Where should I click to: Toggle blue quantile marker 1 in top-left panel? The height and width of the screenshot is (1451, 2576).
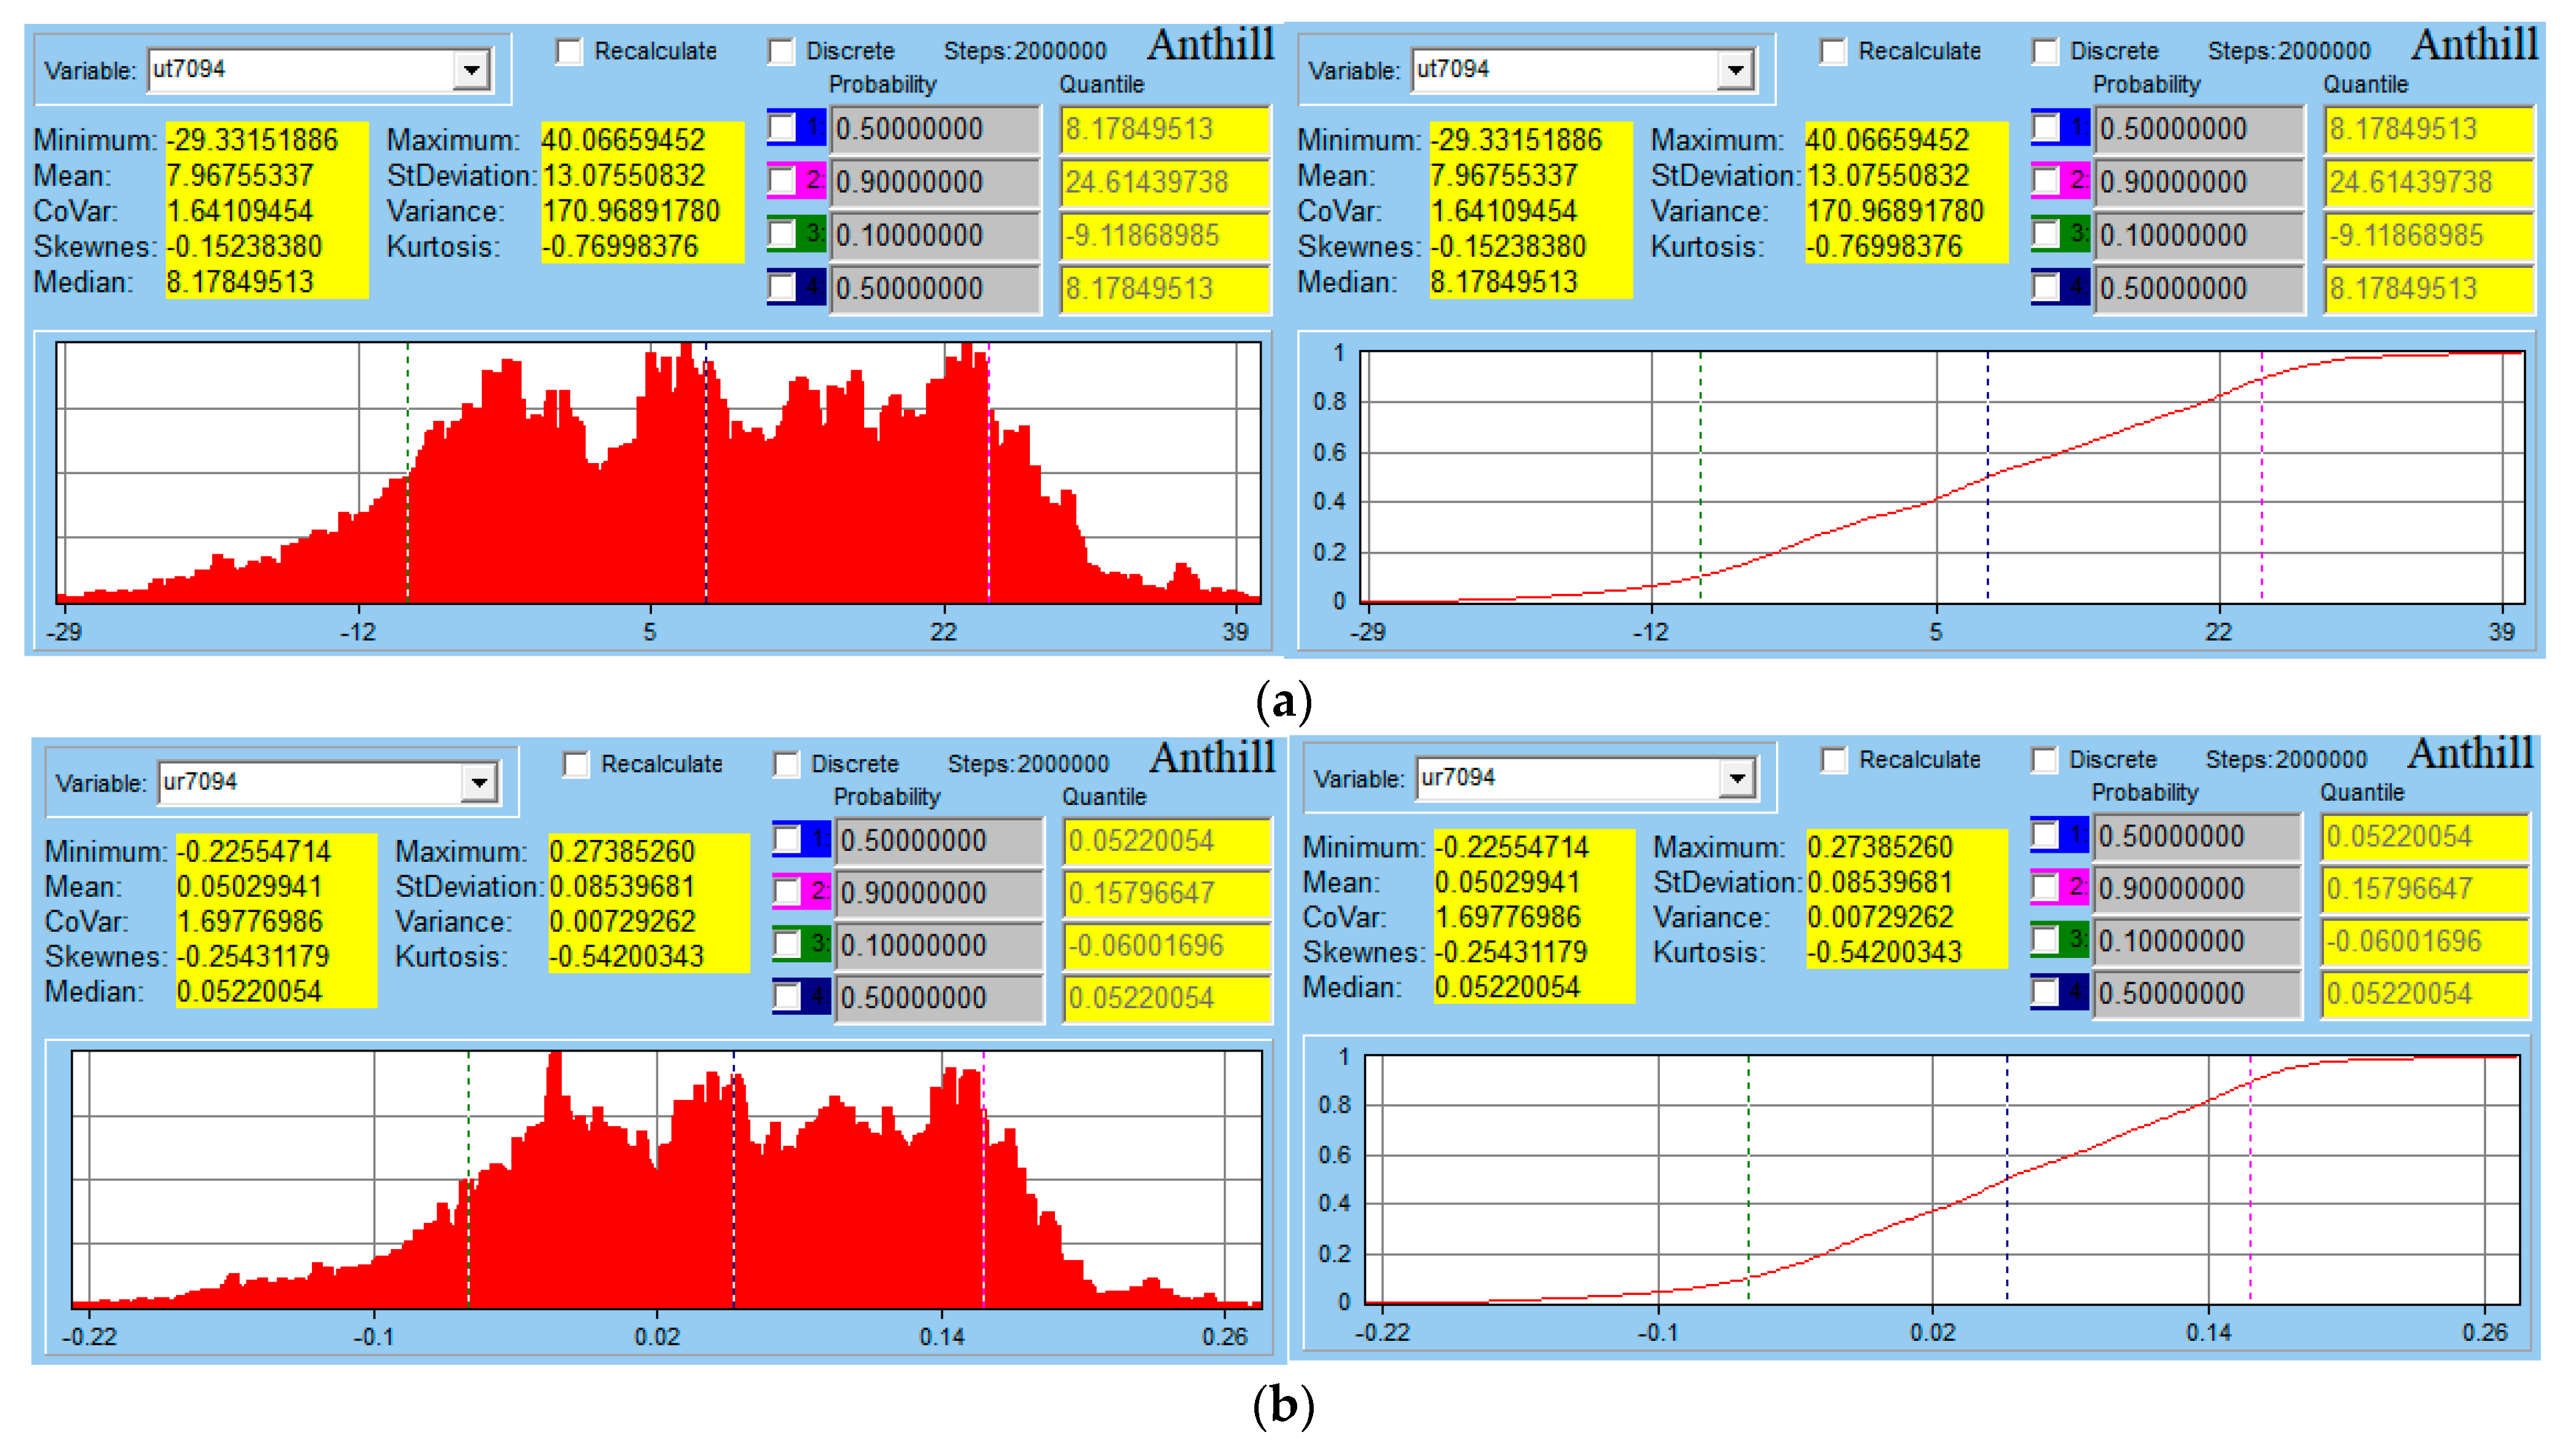pyautogui.click(x=782, y=128)
